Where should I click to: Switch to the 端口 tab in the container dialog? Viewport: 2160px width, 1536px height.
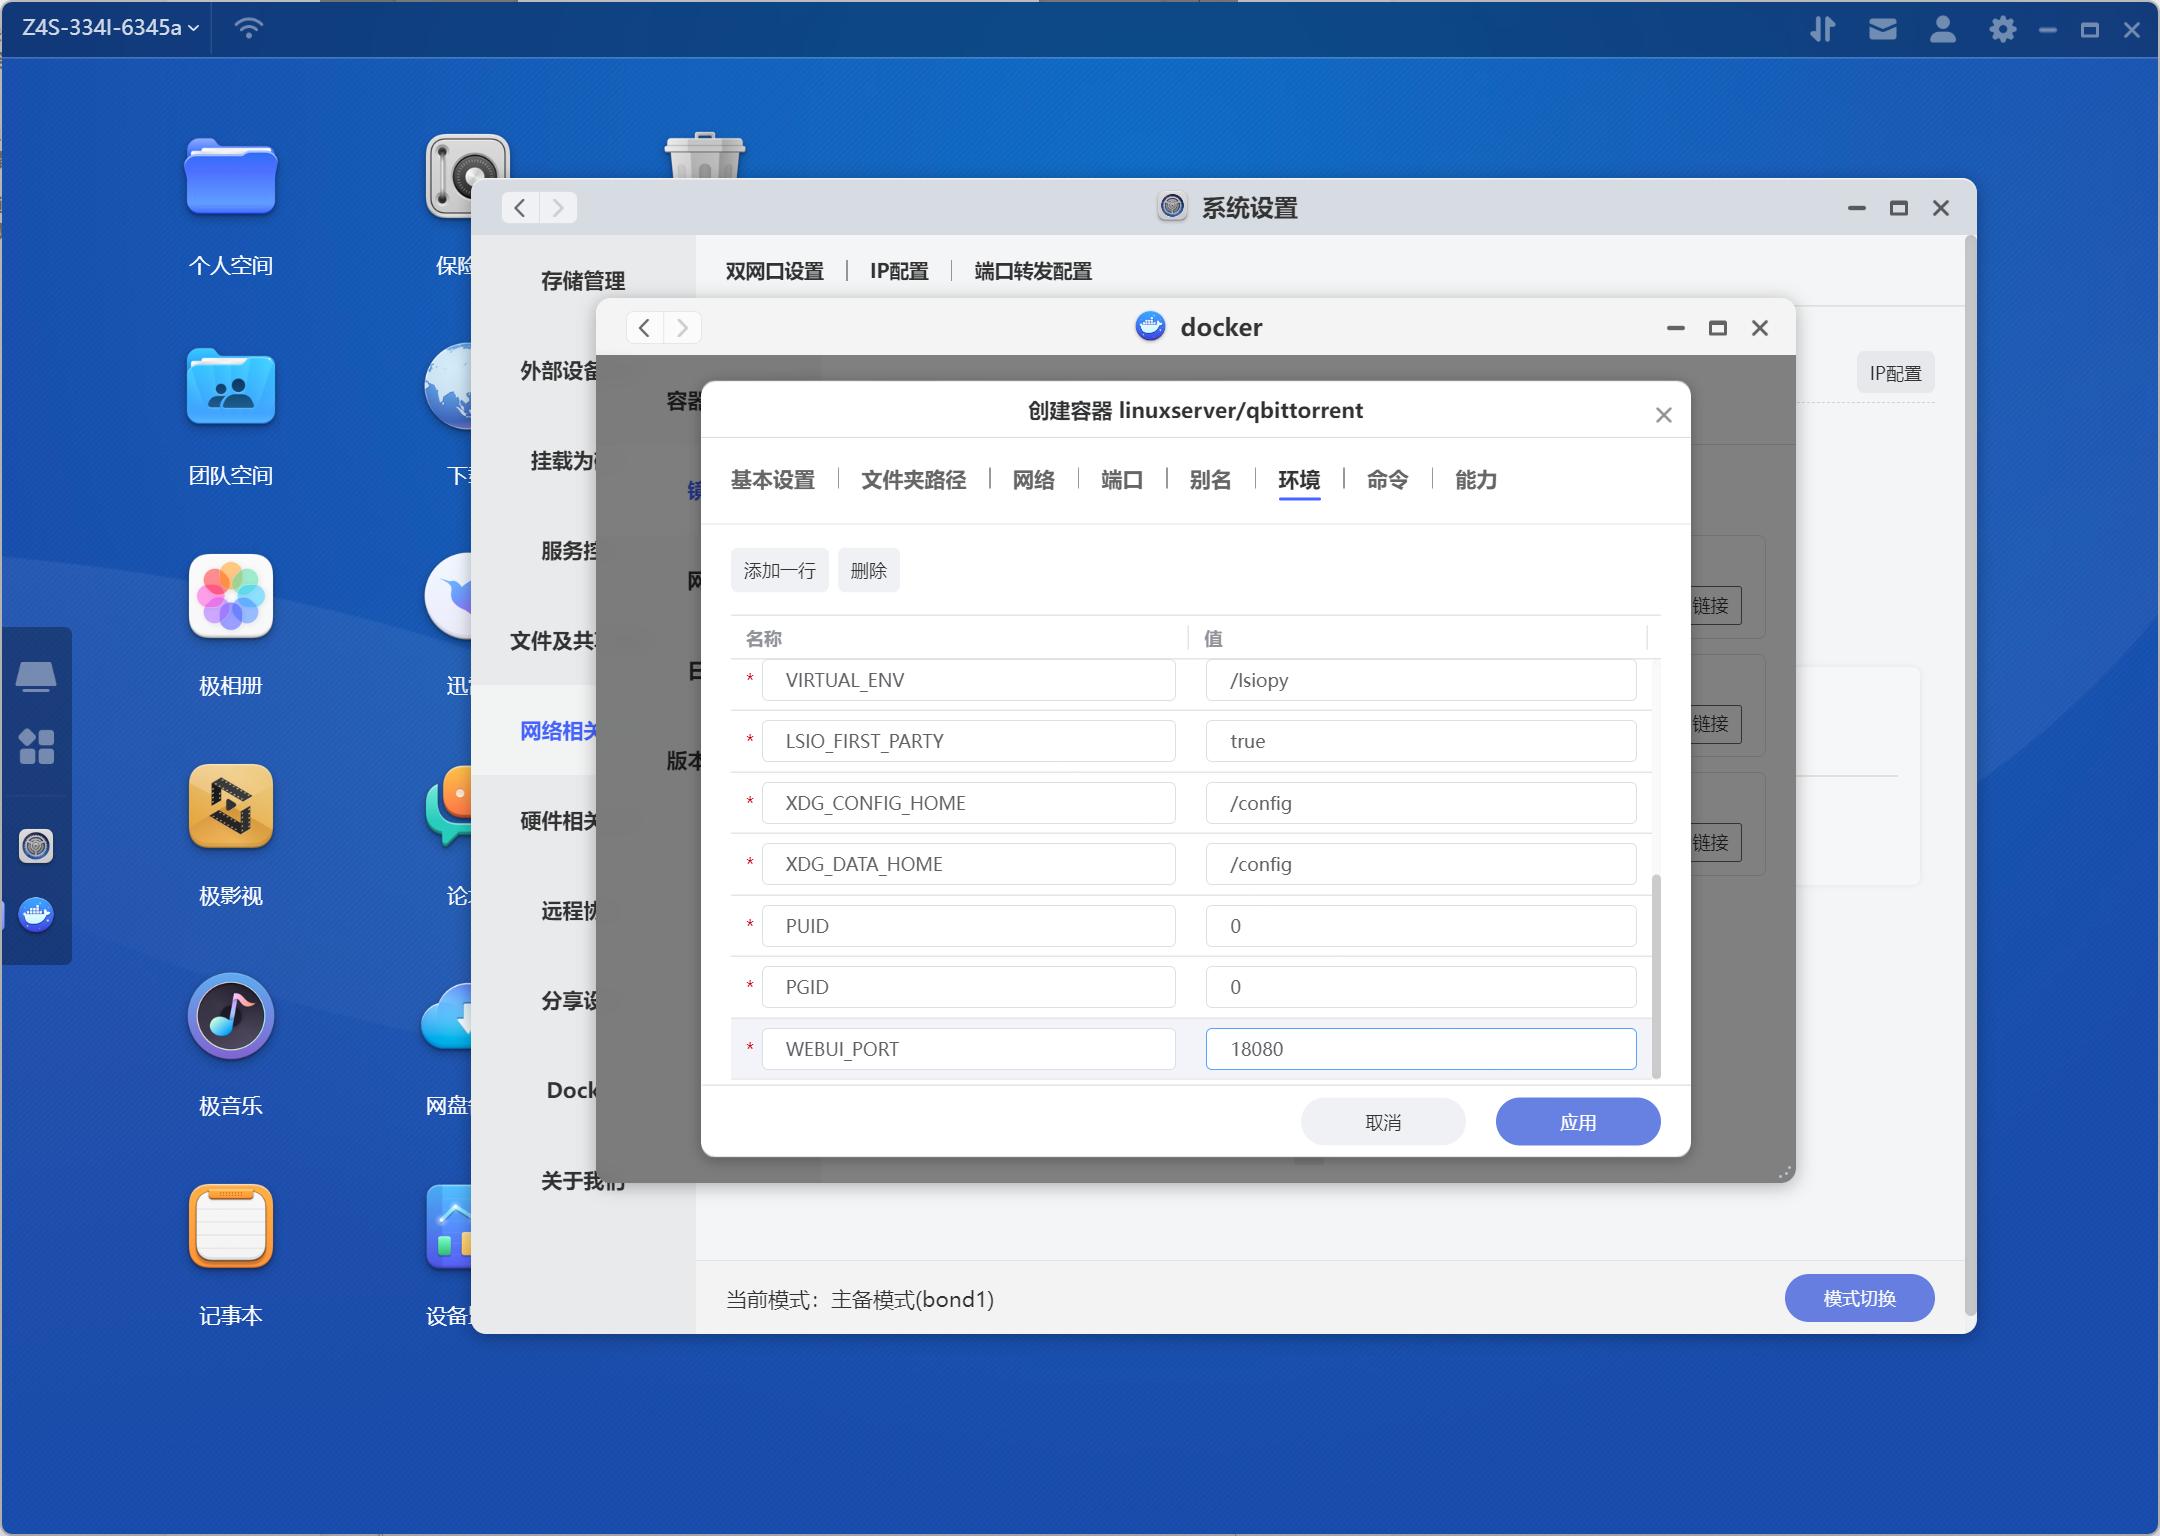click(1122, 480)
